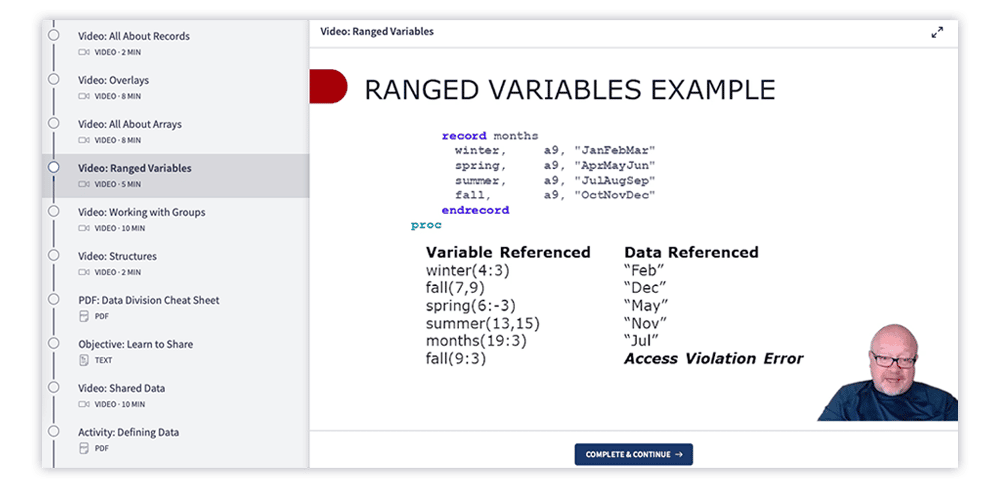Click PDF icon under Data Division Cheat Sheet
1000x488 pixels.
pos(84,316)
